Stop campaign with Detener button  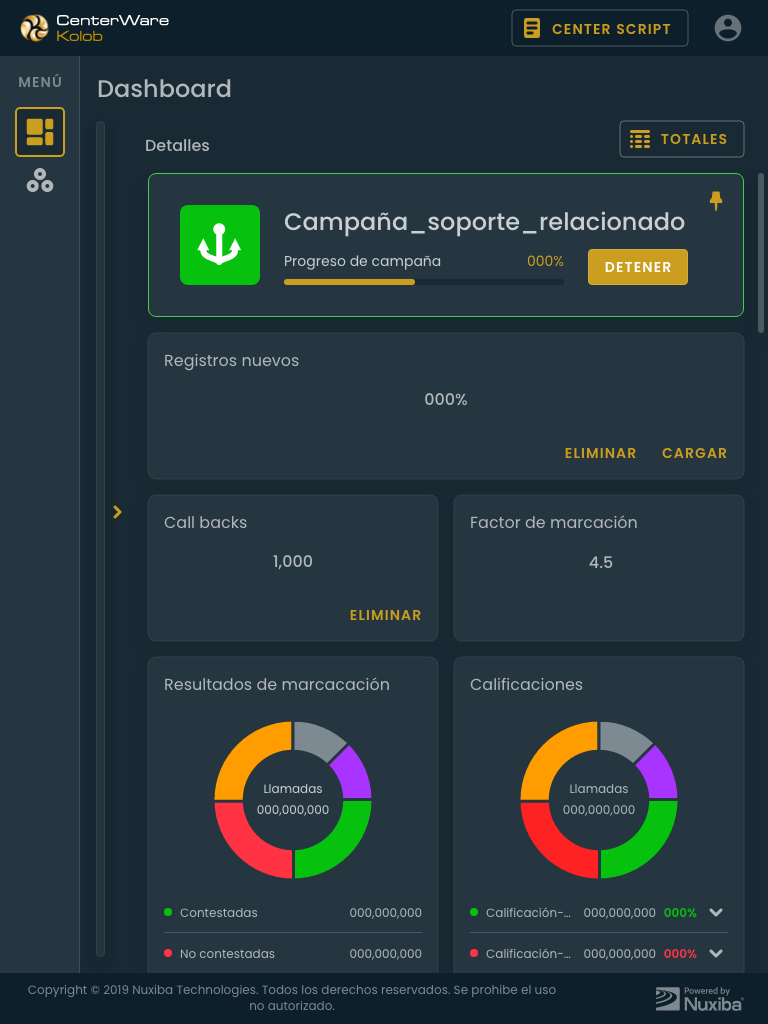click(x=638, y=267)
